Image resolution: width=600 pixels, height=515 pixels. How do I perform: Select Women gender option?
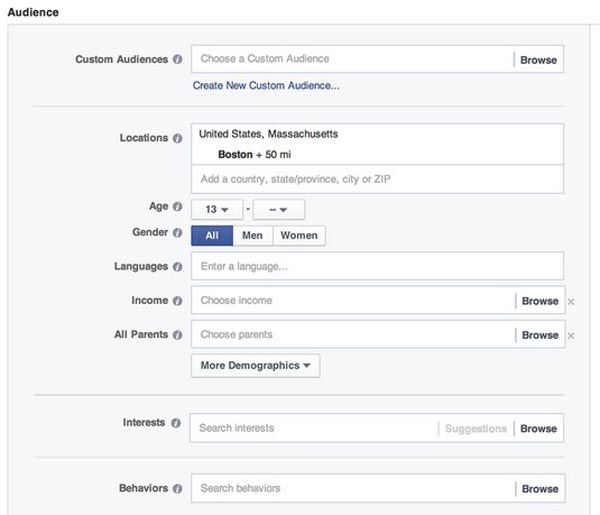tap(299, 235)
